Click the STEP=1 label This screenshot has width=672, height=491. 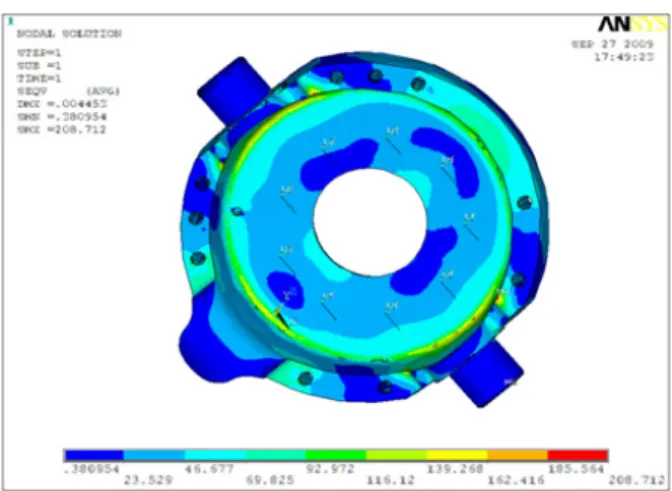coord(39,53)
